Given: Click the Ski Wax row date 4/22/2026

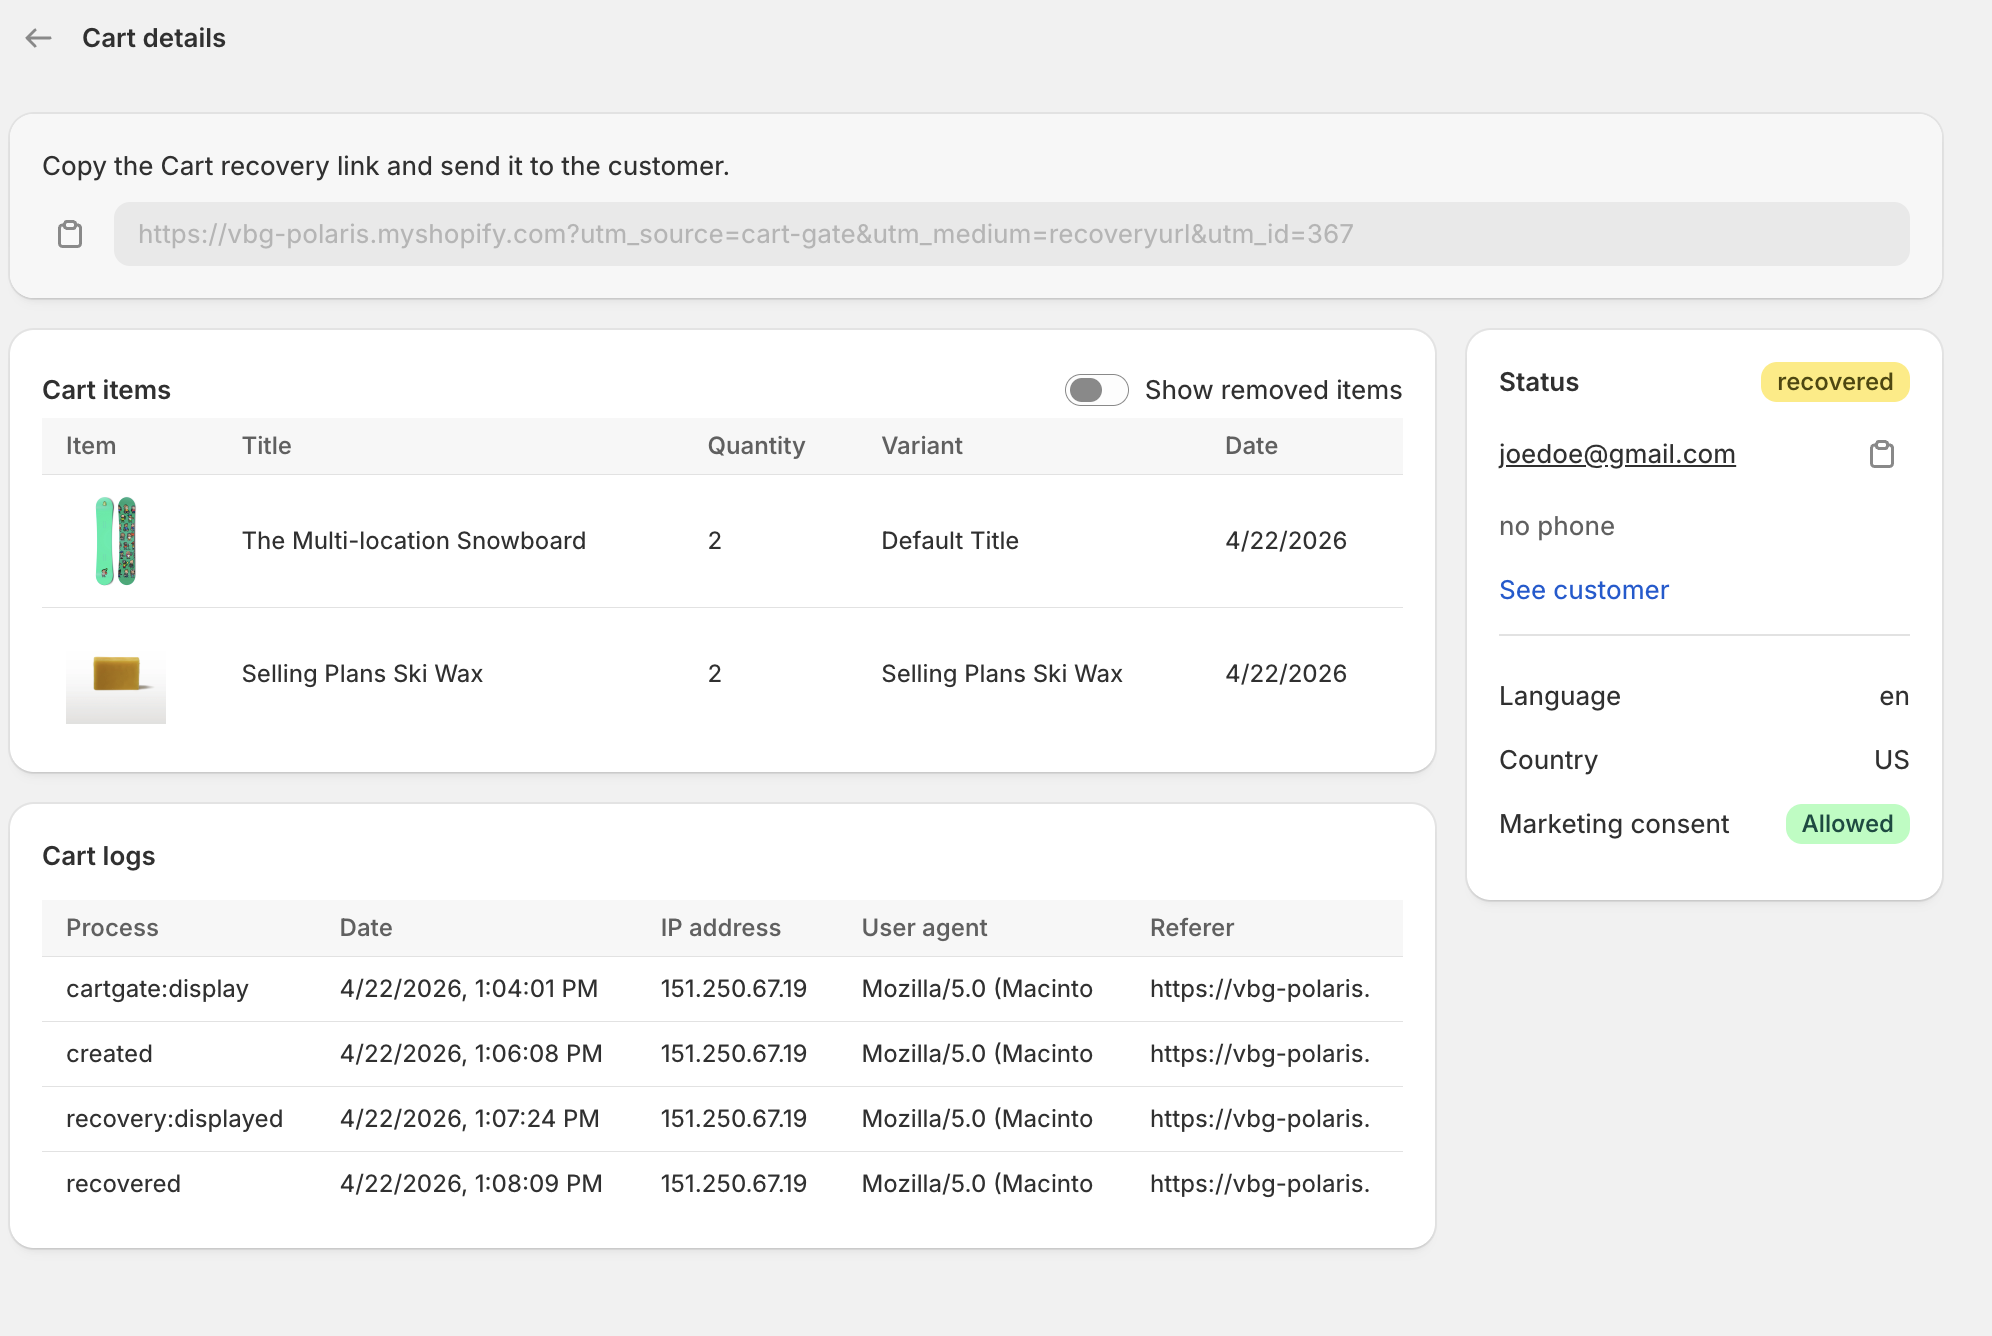Looking at the screenshot, I should click(x=1286, y=674).
